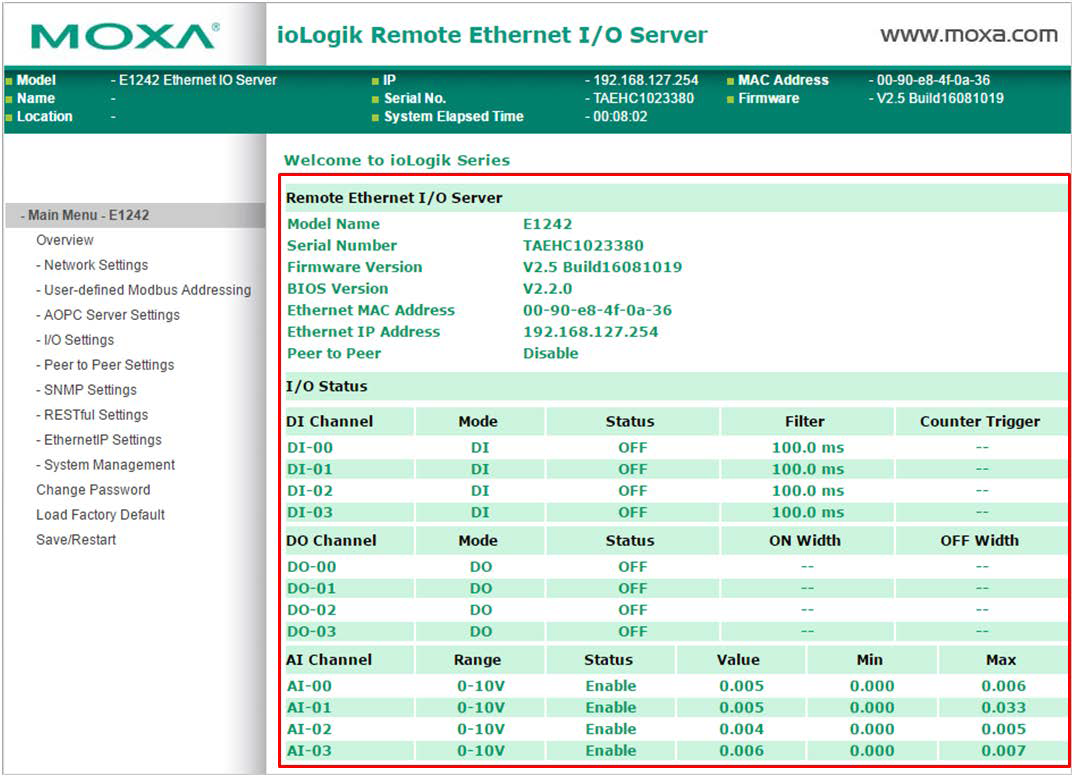Click DI-03 channel name
Image resolution: width=1073 pixels, height=778 pixels.
(x=310, y=513)
